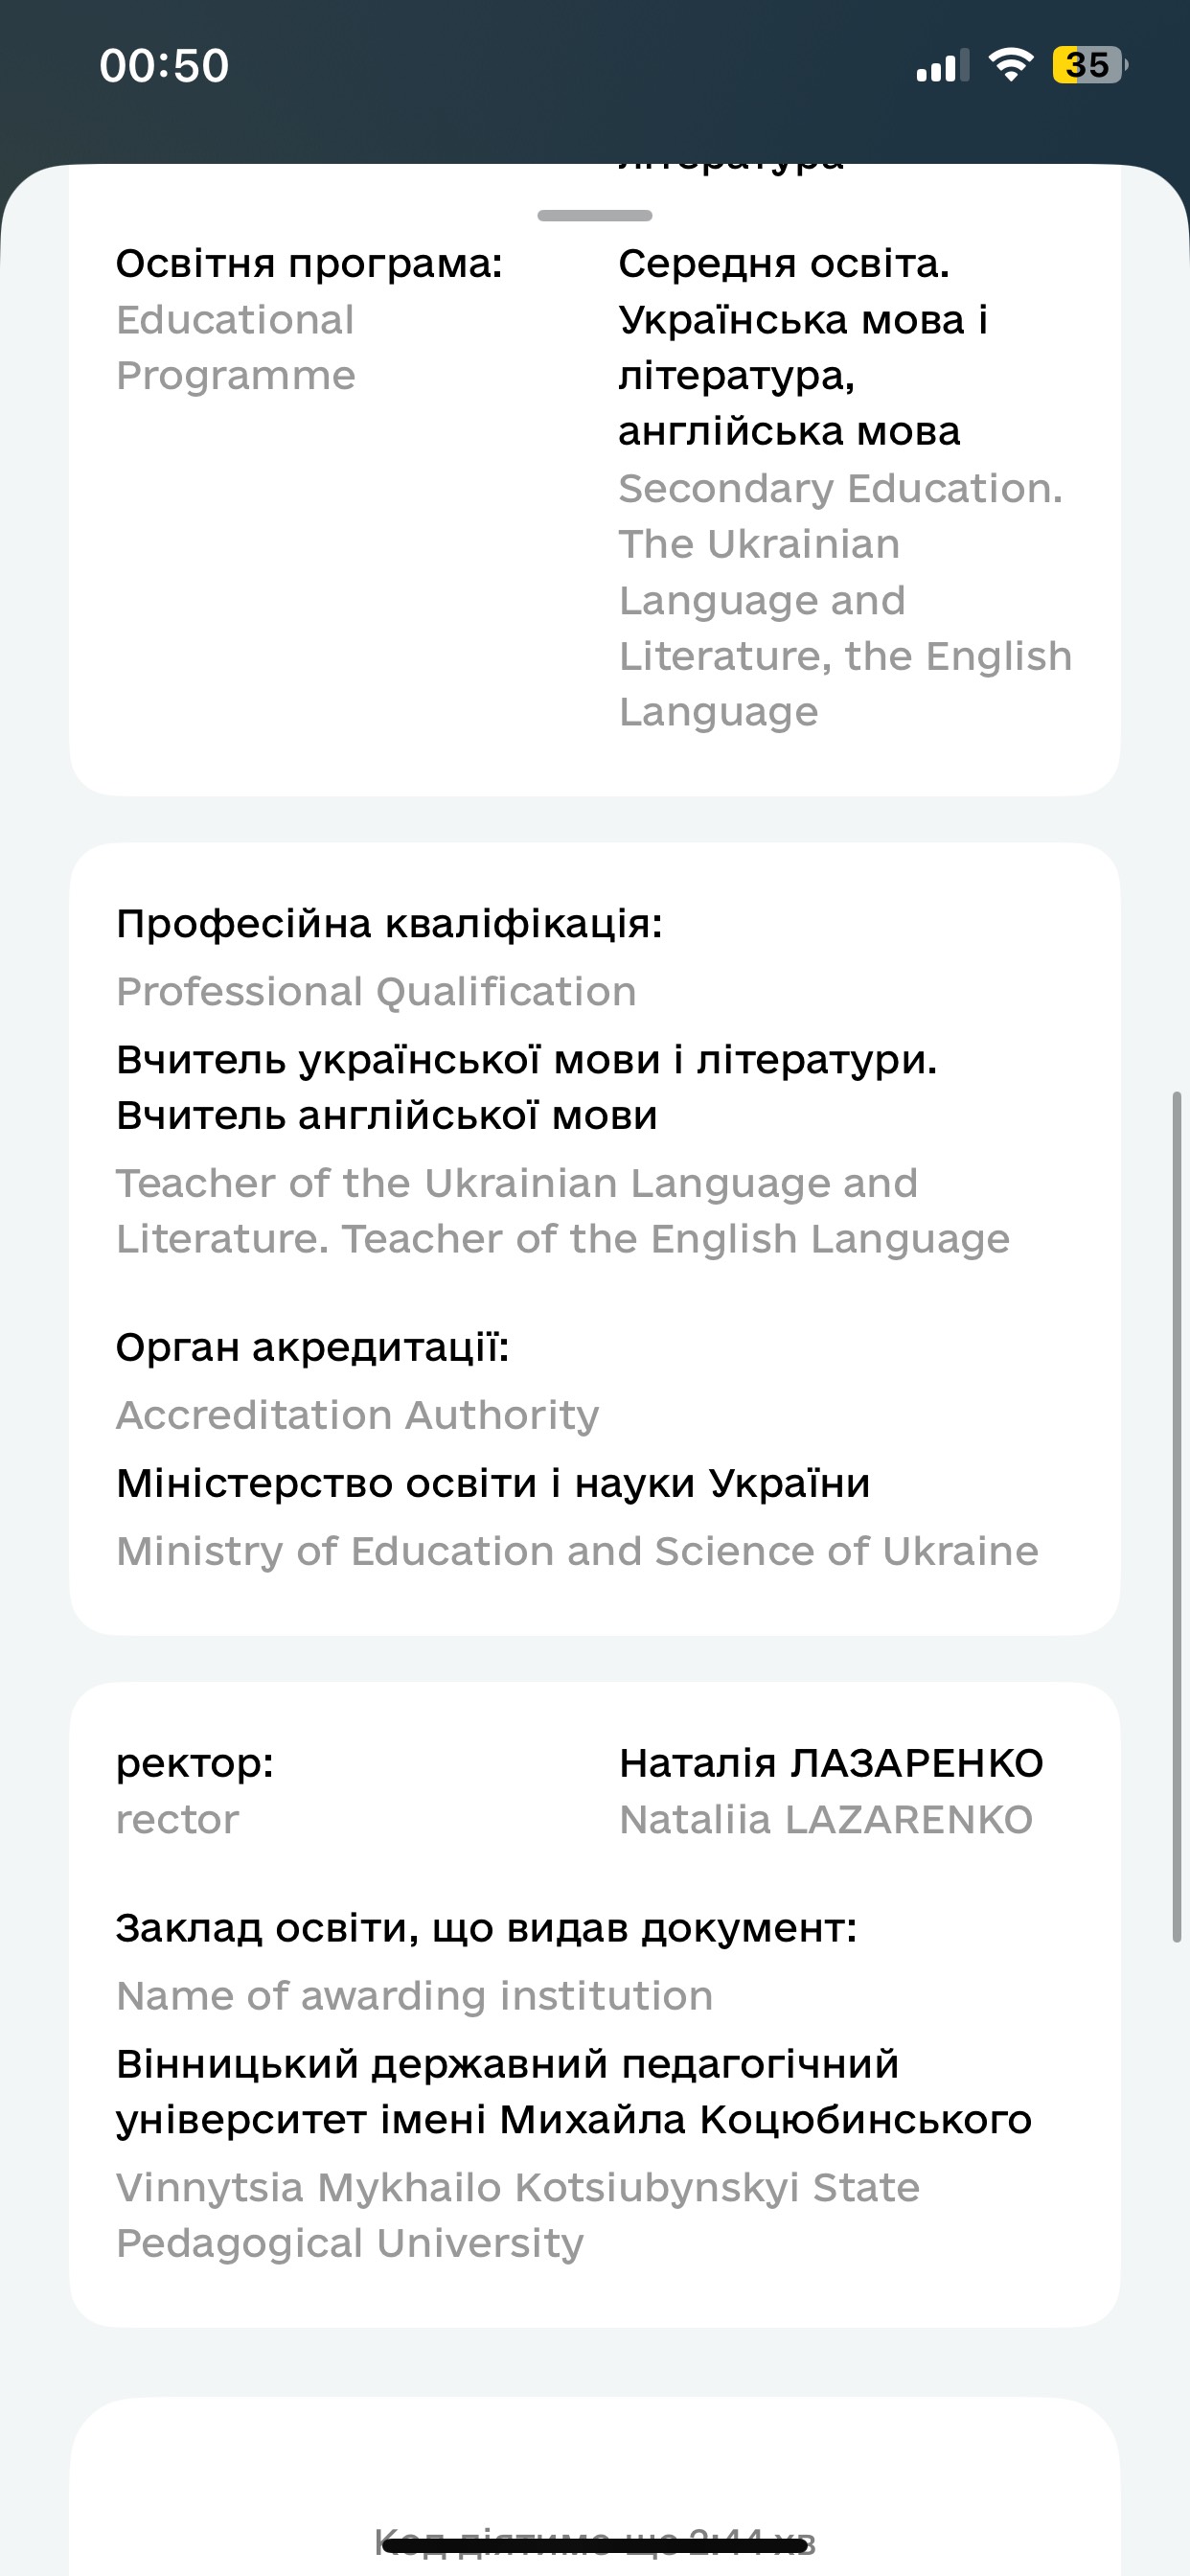Image resolution: width=1190 pixels, height=2576 pixels.
Task: Tap the cellular signal bars icon
Action: click(x=943, y=65)
